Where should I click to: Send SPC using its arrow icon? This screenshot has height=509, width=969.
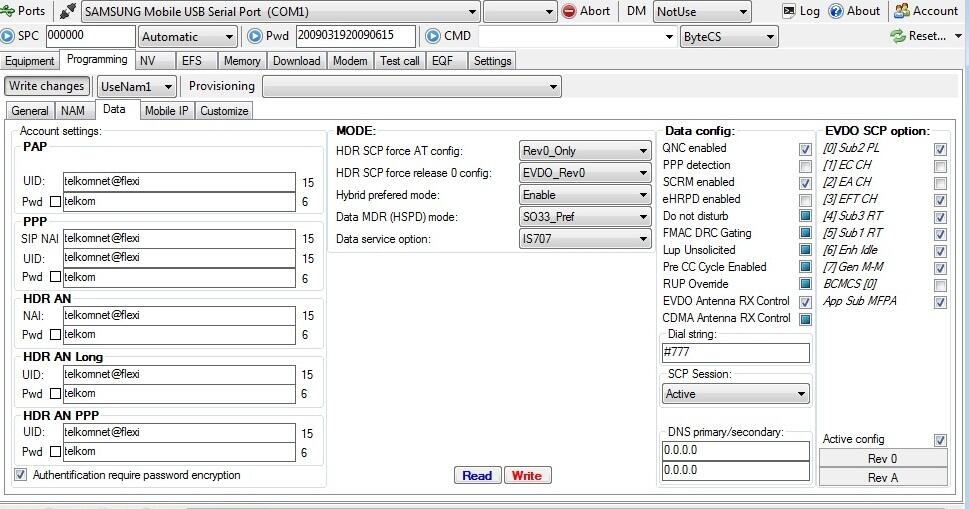[8, 36]
